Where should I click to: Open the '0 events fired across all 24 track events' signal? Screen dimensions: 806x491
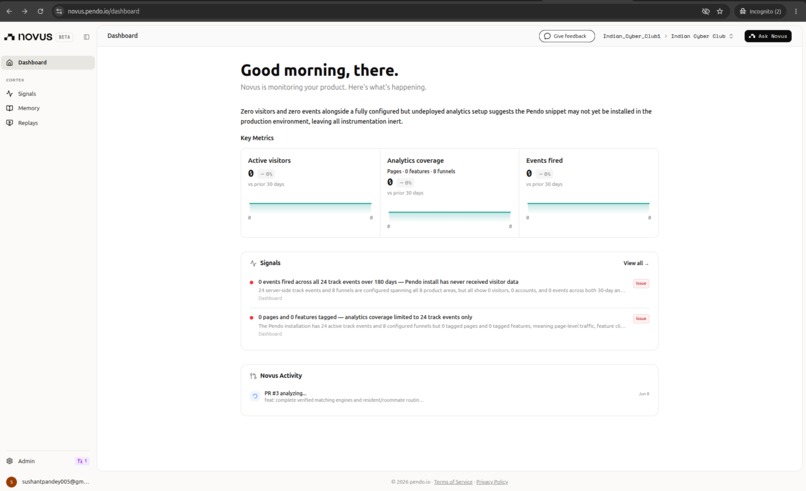tap(449, 290)
